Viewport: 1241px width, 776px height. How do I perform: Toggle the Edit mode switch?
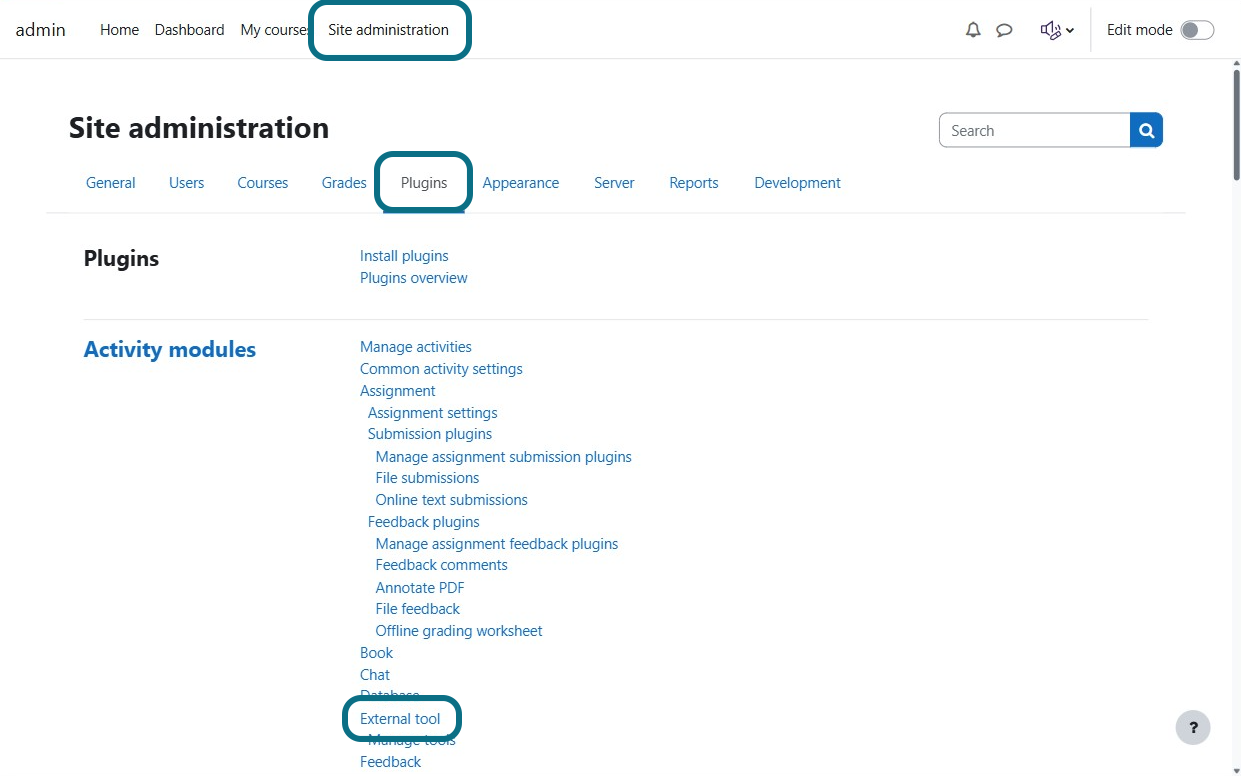[1197, 30]
